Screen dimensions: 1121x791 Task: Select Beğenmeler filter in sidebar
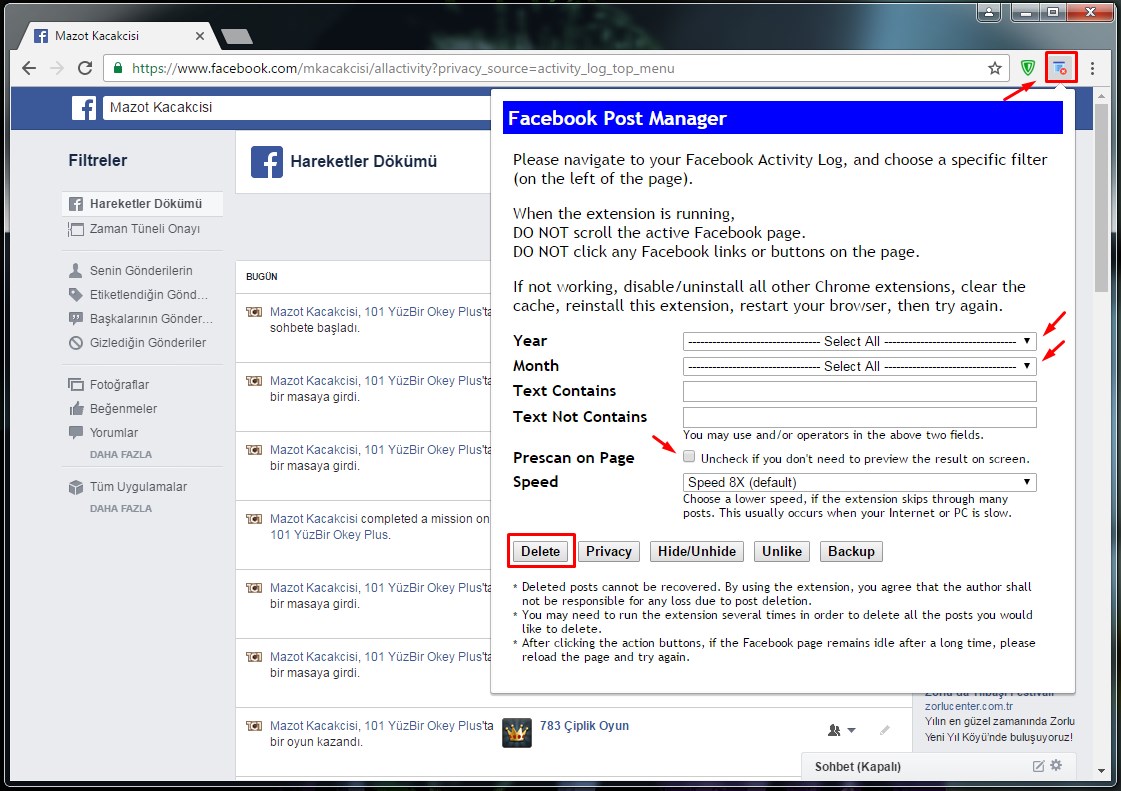click(x=122, y=409)
